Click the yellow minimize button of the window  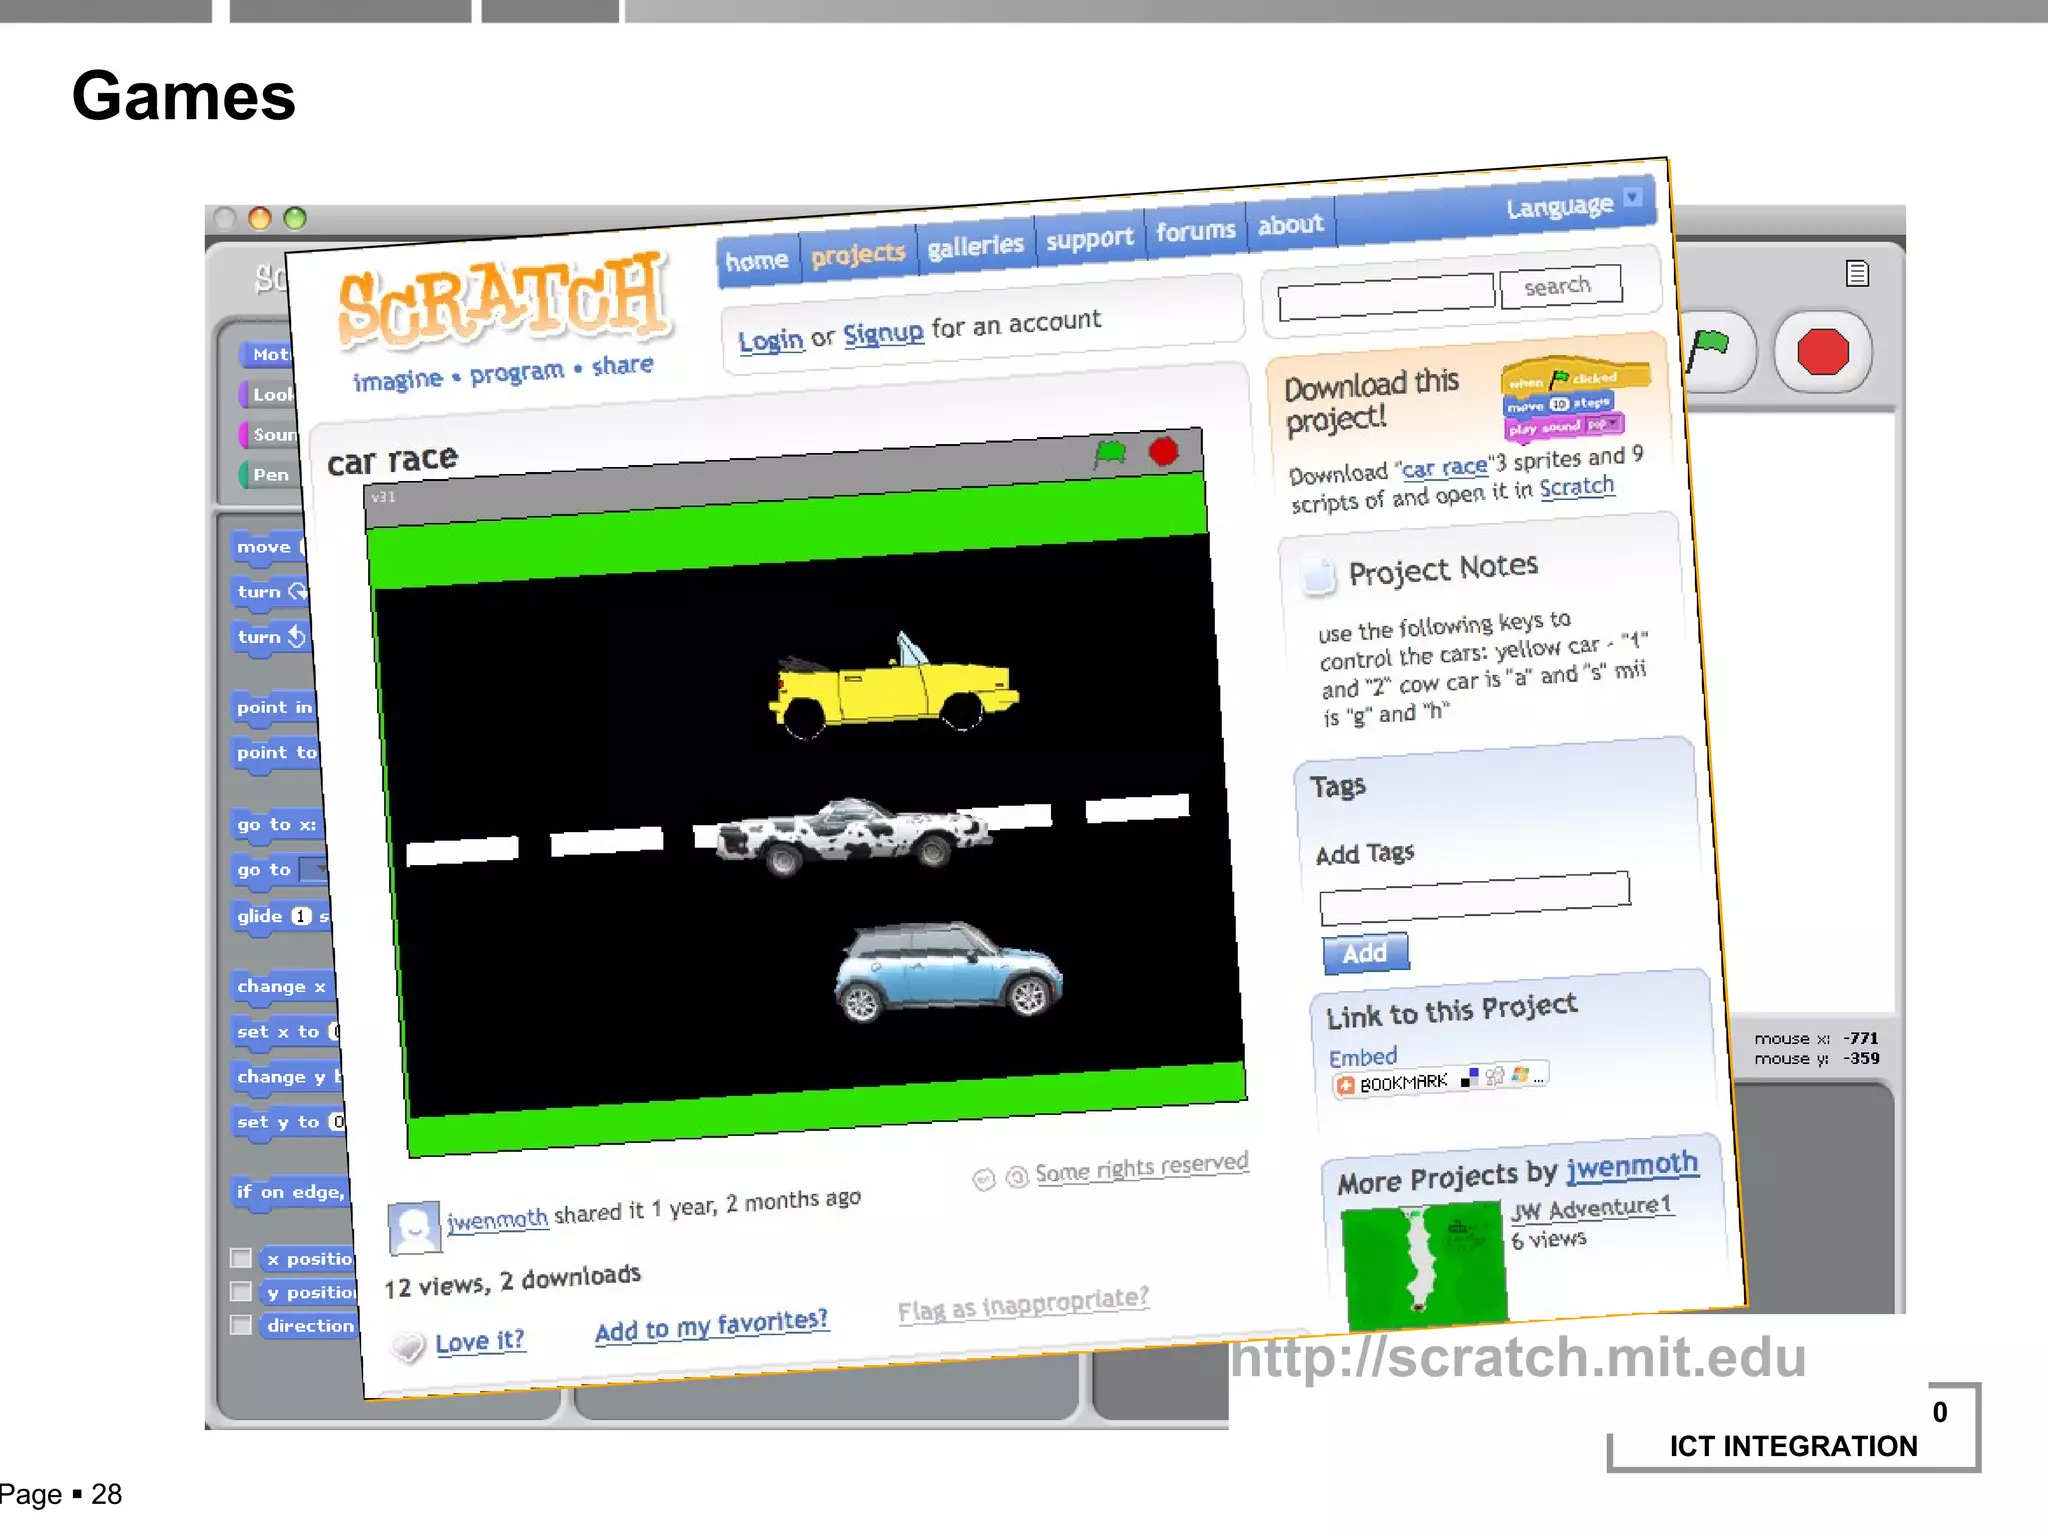260,218
